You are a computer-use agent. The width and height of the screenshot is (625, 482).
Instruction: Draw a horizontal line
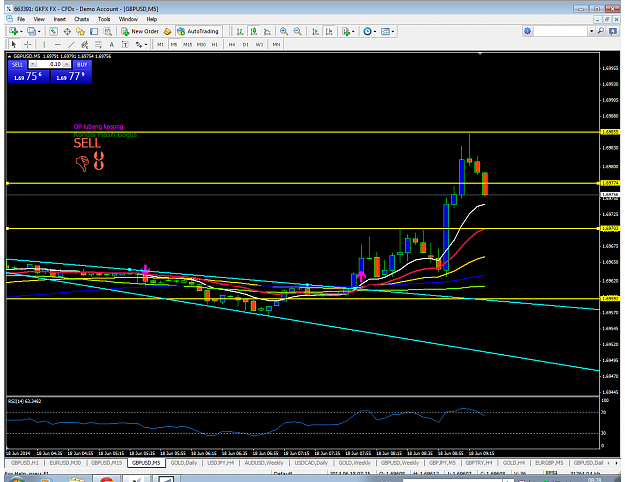click(58, 44)
